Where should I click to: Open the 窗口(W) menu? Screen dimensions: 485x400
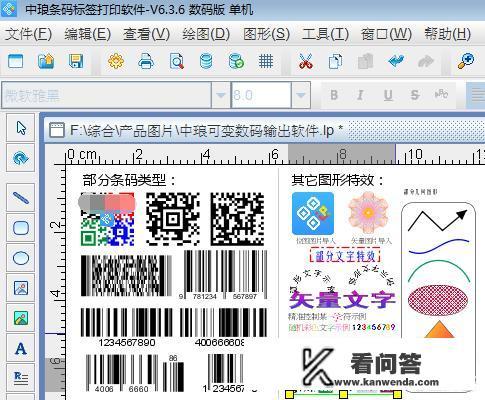[x=386, y=34]
